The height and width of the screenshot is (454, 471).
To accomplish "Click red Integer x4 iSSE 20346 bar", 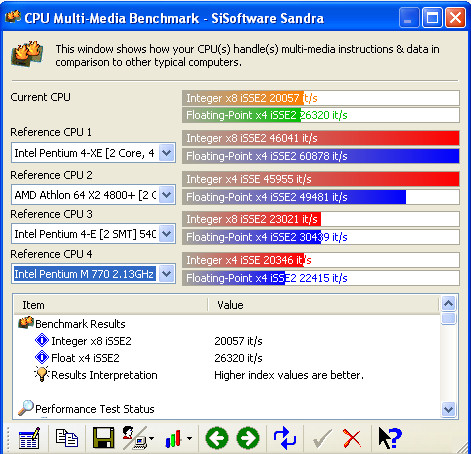I will [321, 260].
